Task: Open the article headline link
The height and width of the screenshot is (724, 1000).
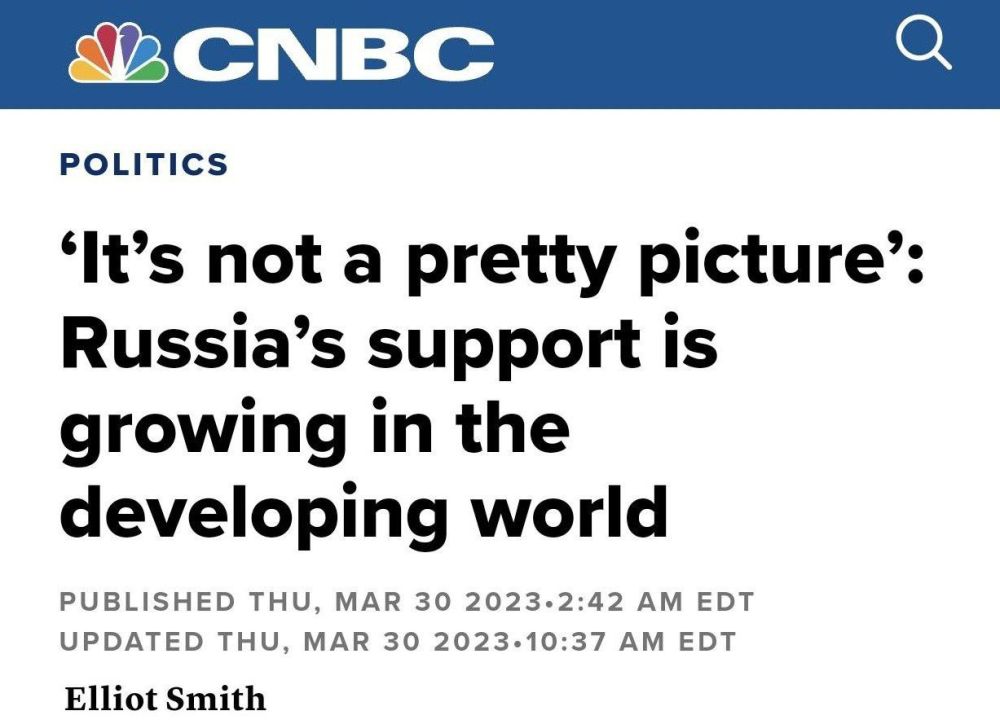Action: pos(400,380)
